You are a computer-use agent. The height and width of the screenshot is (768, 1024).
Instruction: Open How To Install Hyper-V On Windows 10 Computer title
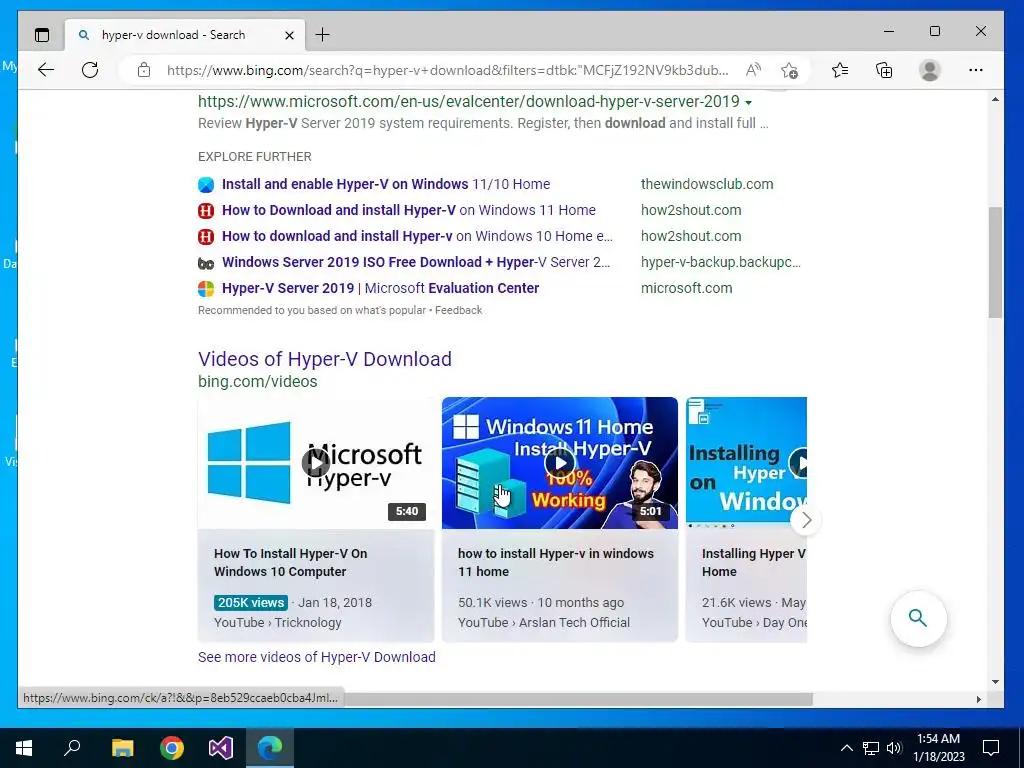291,562
